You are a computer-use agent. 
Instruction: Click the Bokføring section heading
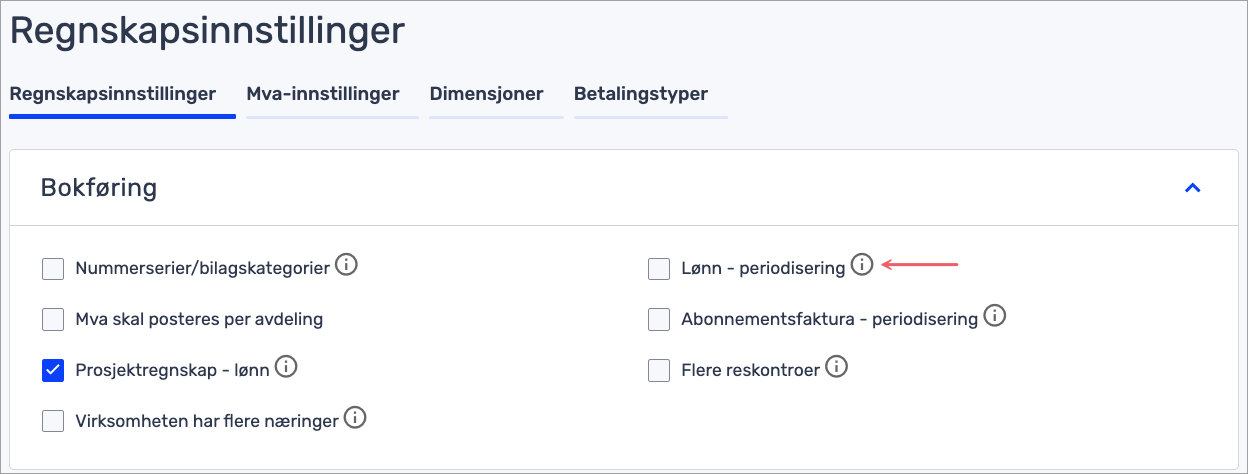99,187
